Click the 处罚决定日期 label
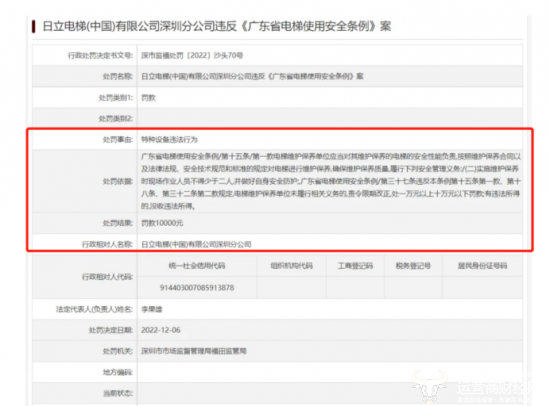The height and width of the screenshot is (406, 550). click(111, 330)
